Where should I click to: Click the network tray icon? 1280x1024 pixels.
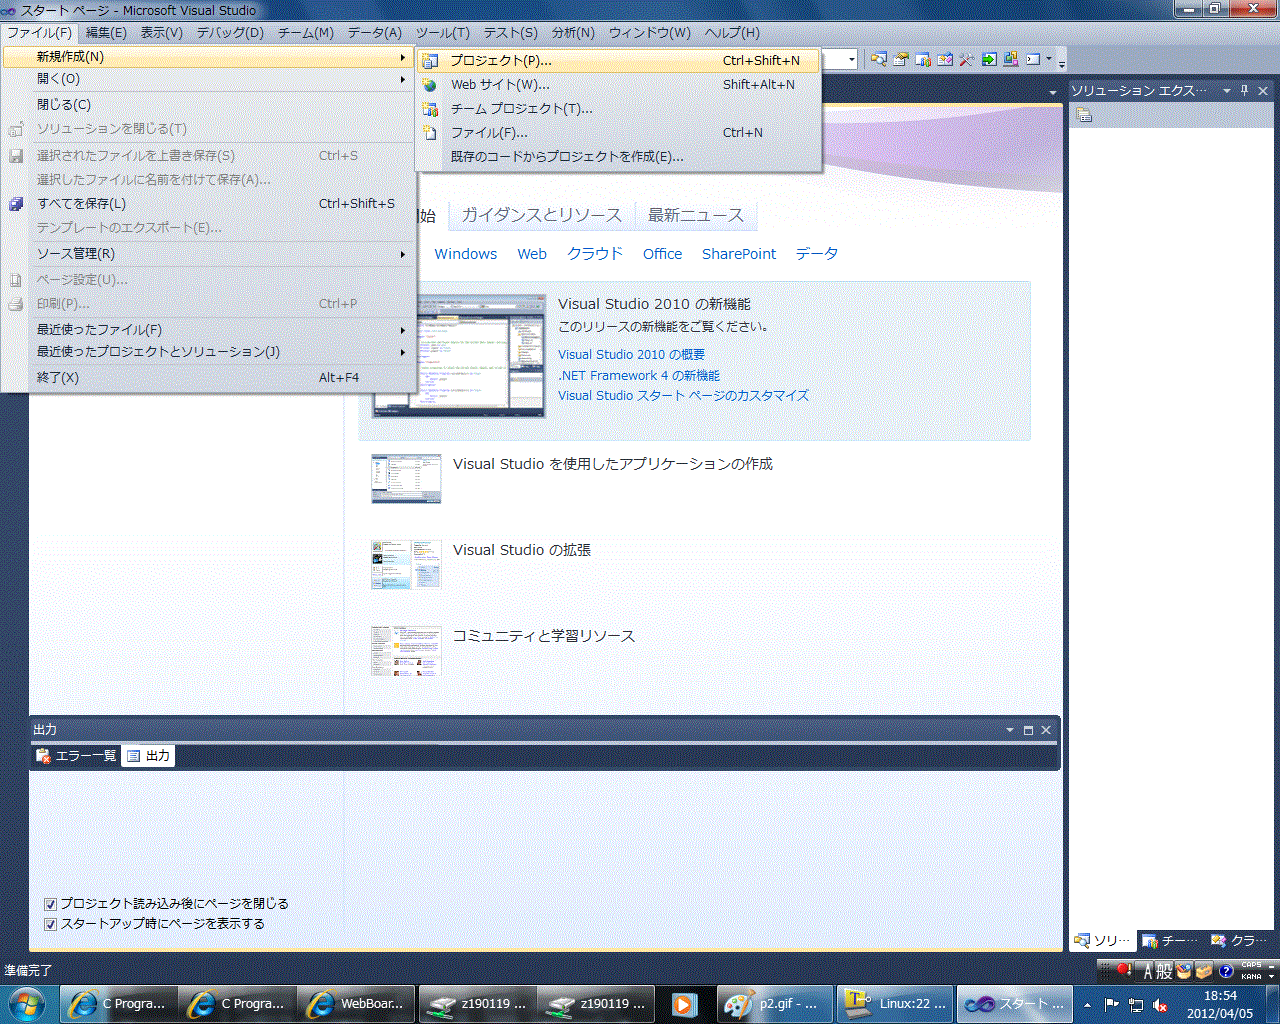(x=1136, y=1005)
